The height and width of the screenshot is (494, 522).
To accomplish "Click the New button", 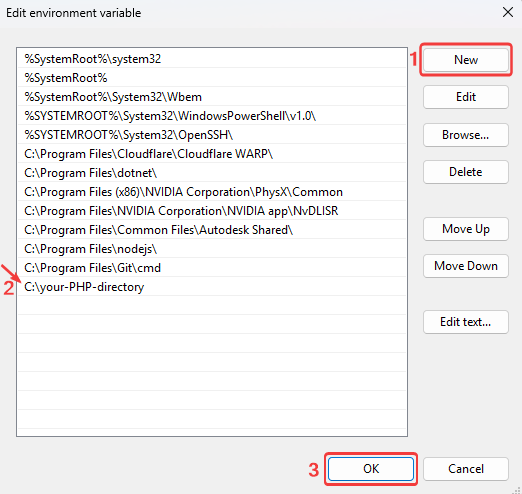I will 466,60.
